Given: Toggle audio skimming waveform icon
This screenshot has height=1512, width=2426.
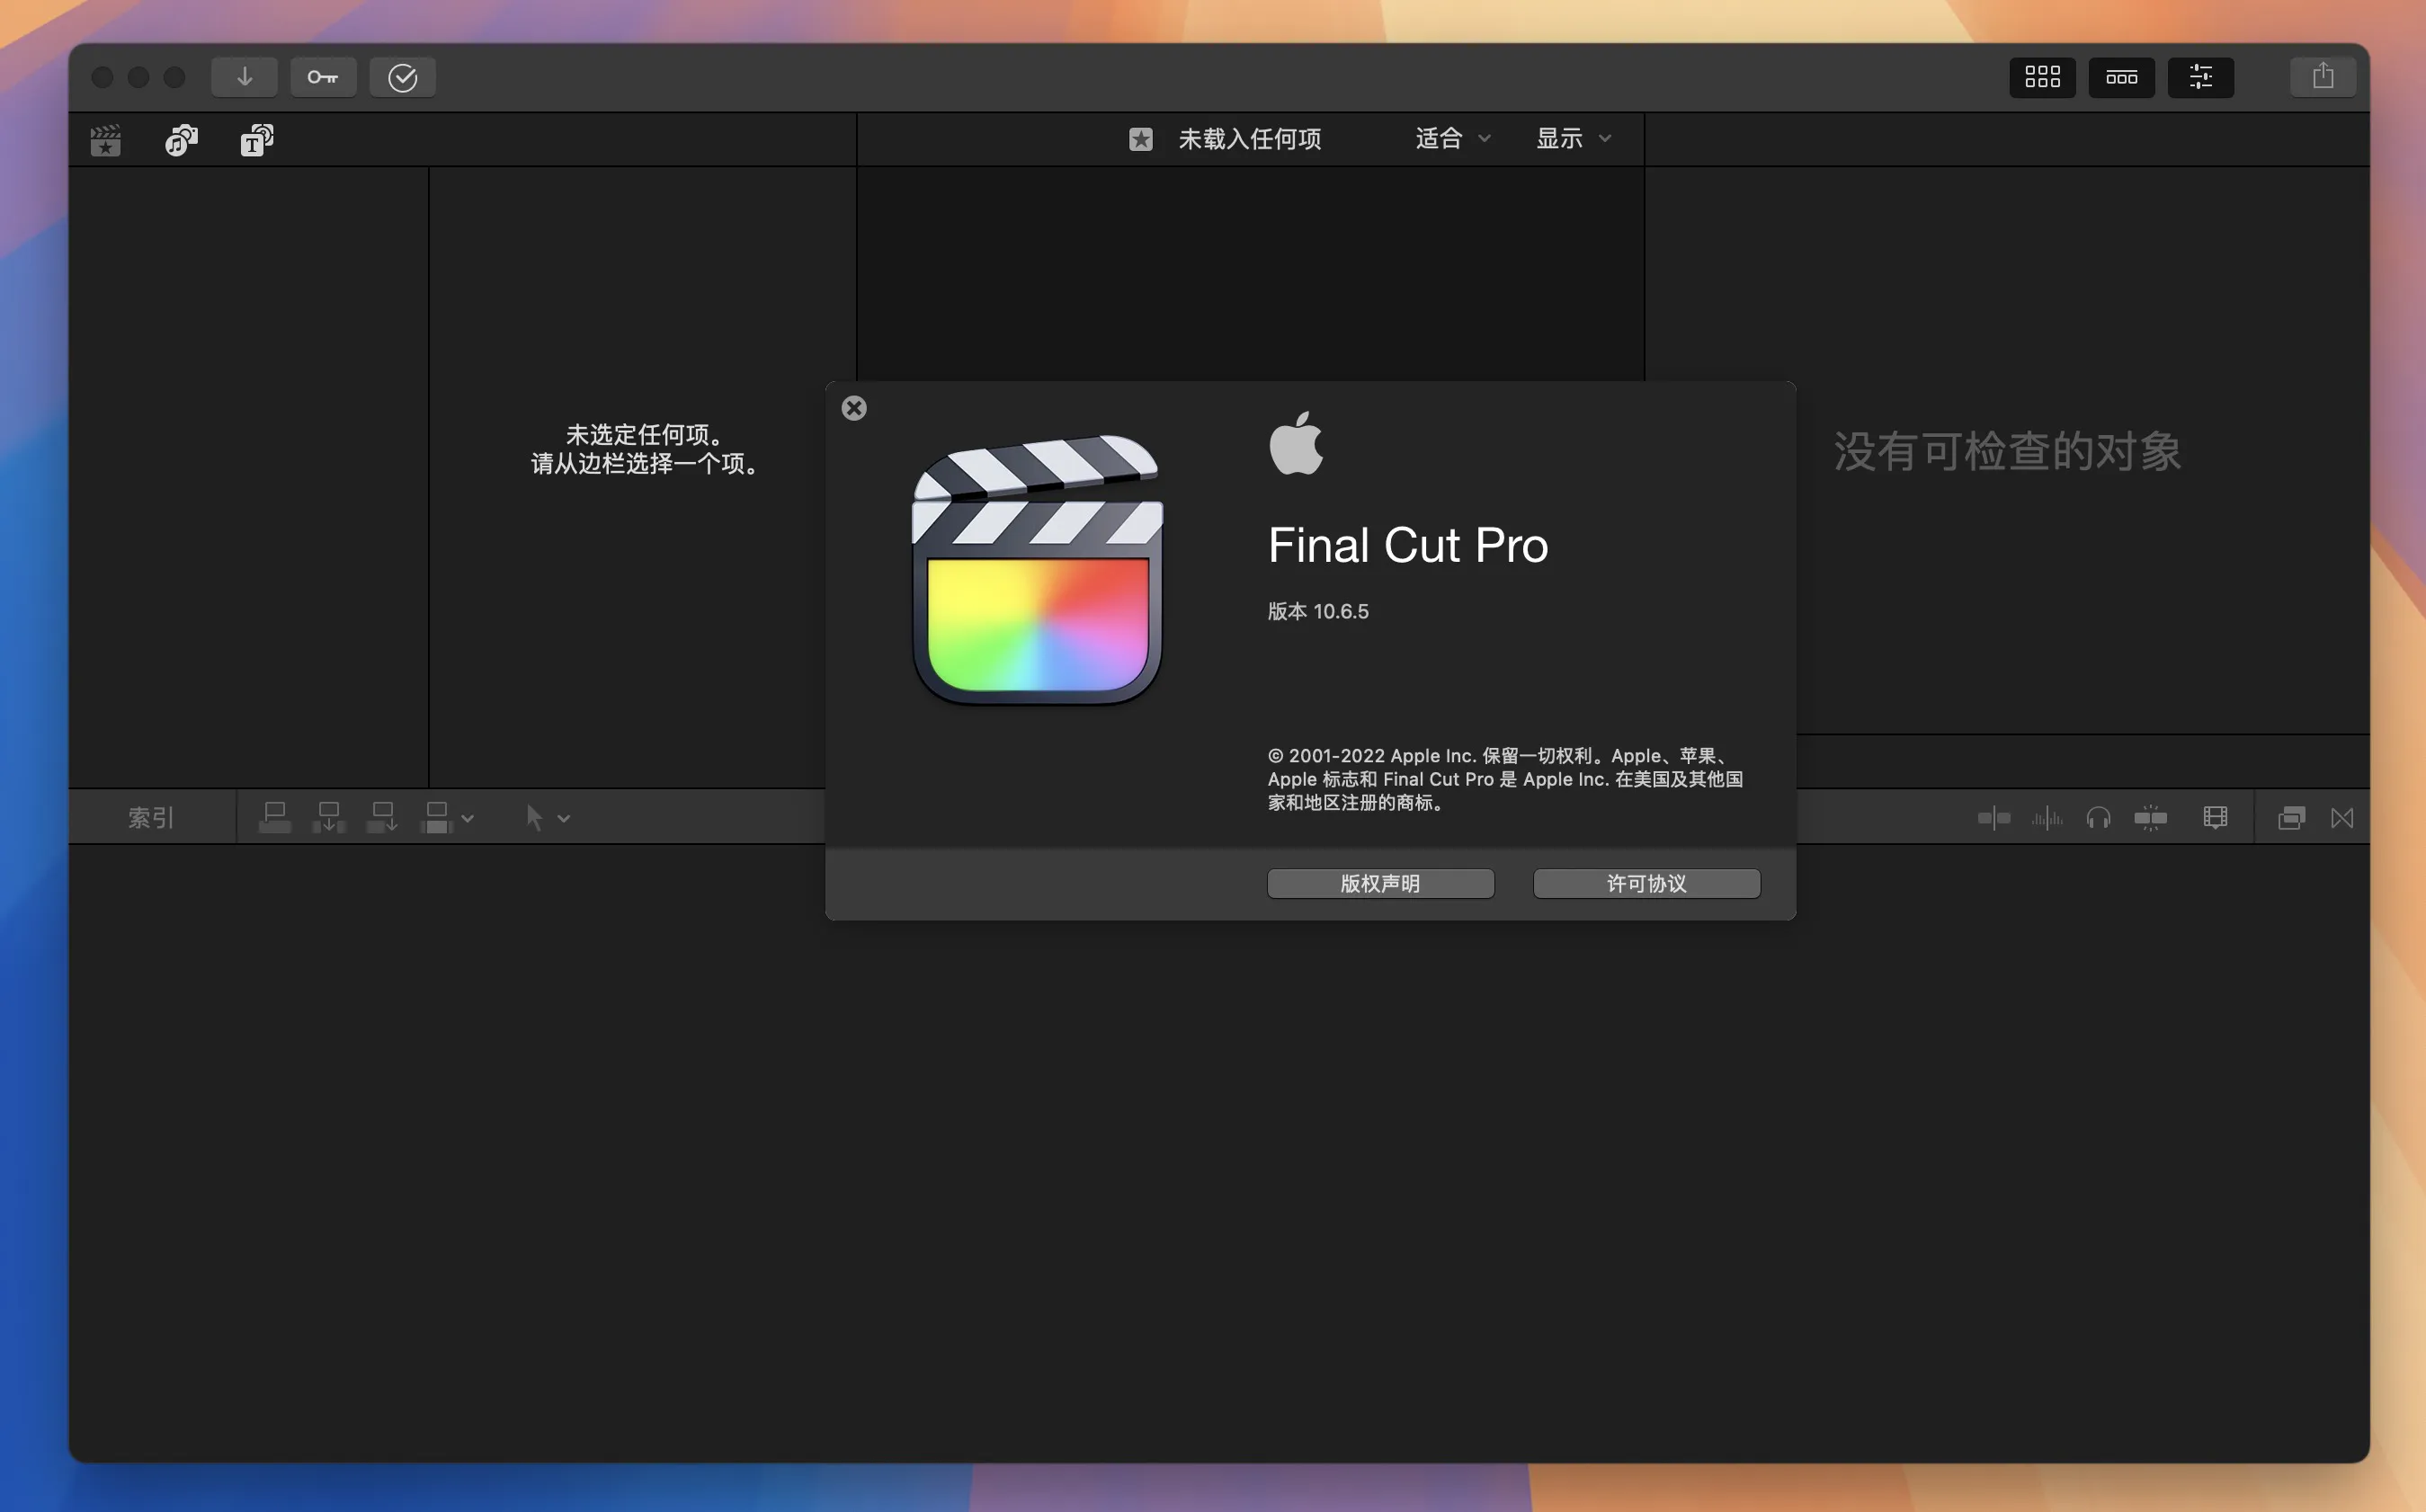Looking at the screenshot, I should click(x=2046, y=818).
